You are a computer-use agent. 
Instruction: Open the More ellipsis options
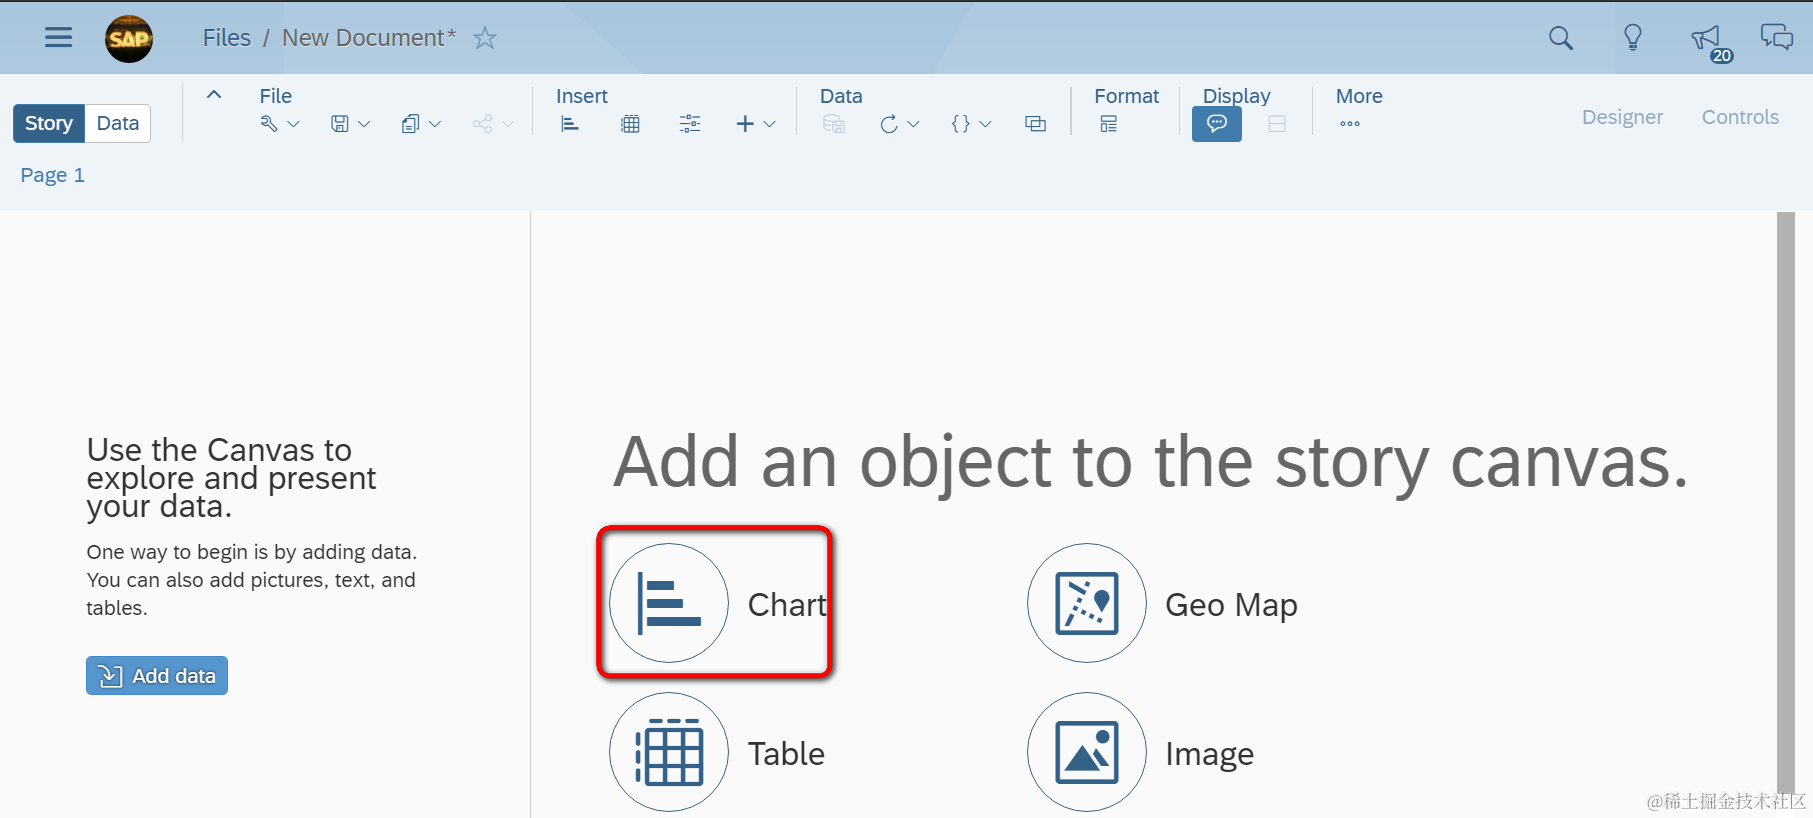coord(1350,124)
